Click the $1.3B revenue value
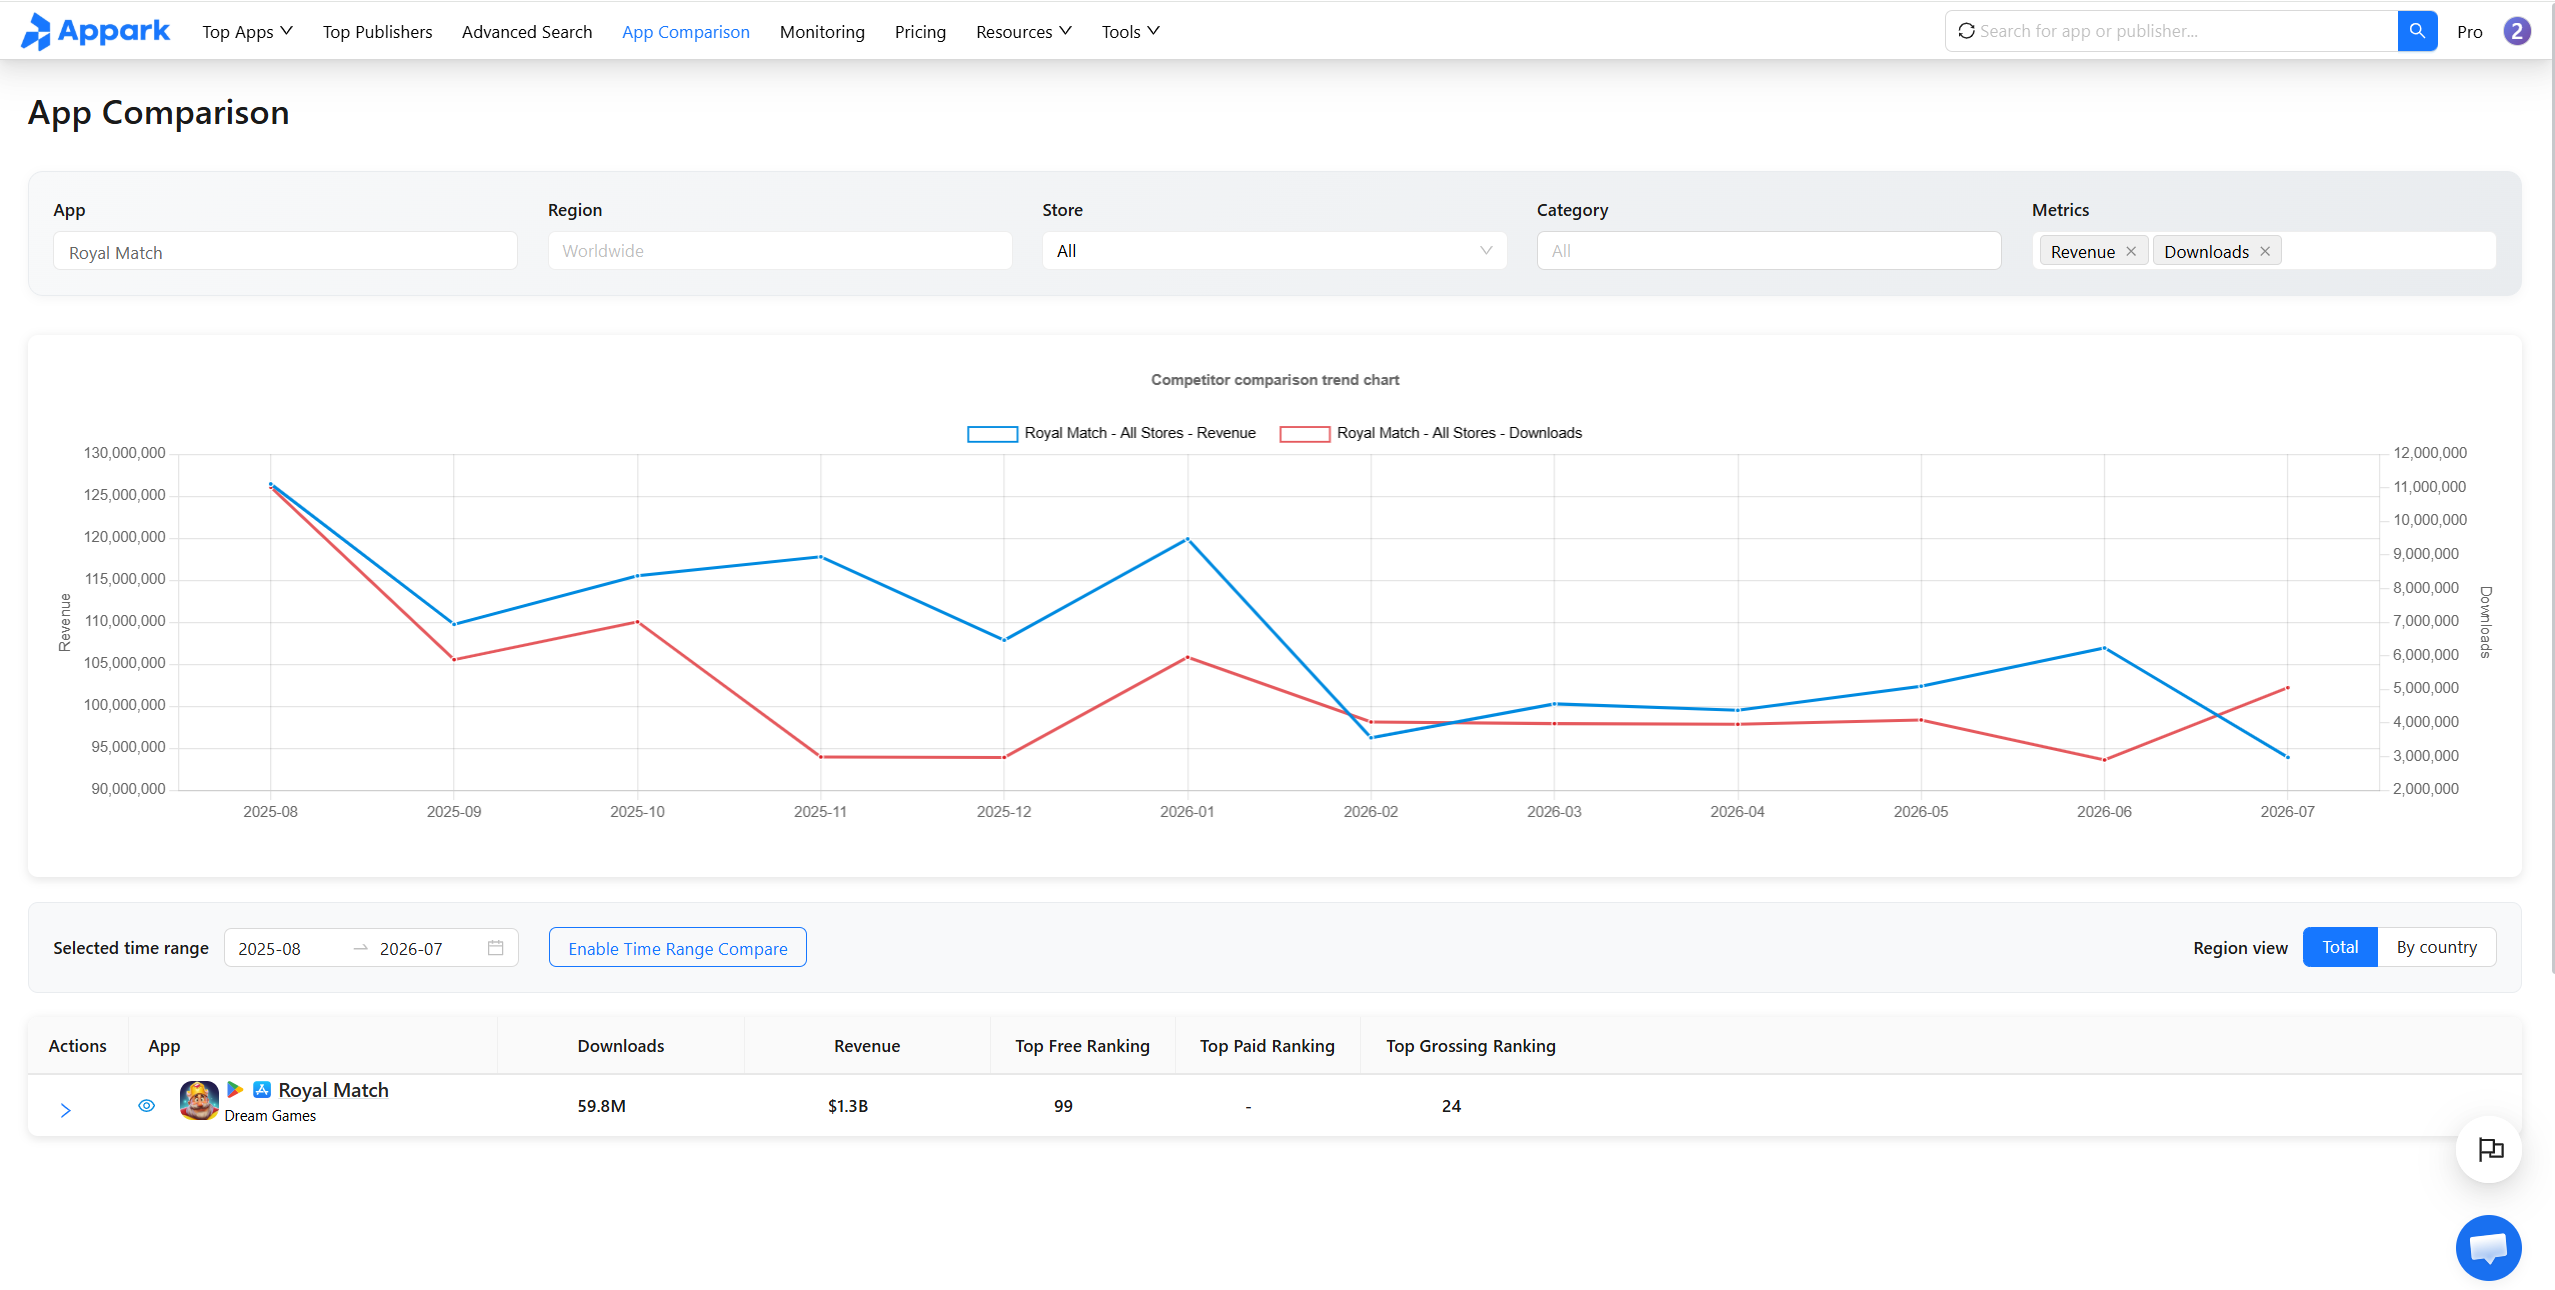This screenshot has height=1290, width=2555. [x=848, y=1106]
